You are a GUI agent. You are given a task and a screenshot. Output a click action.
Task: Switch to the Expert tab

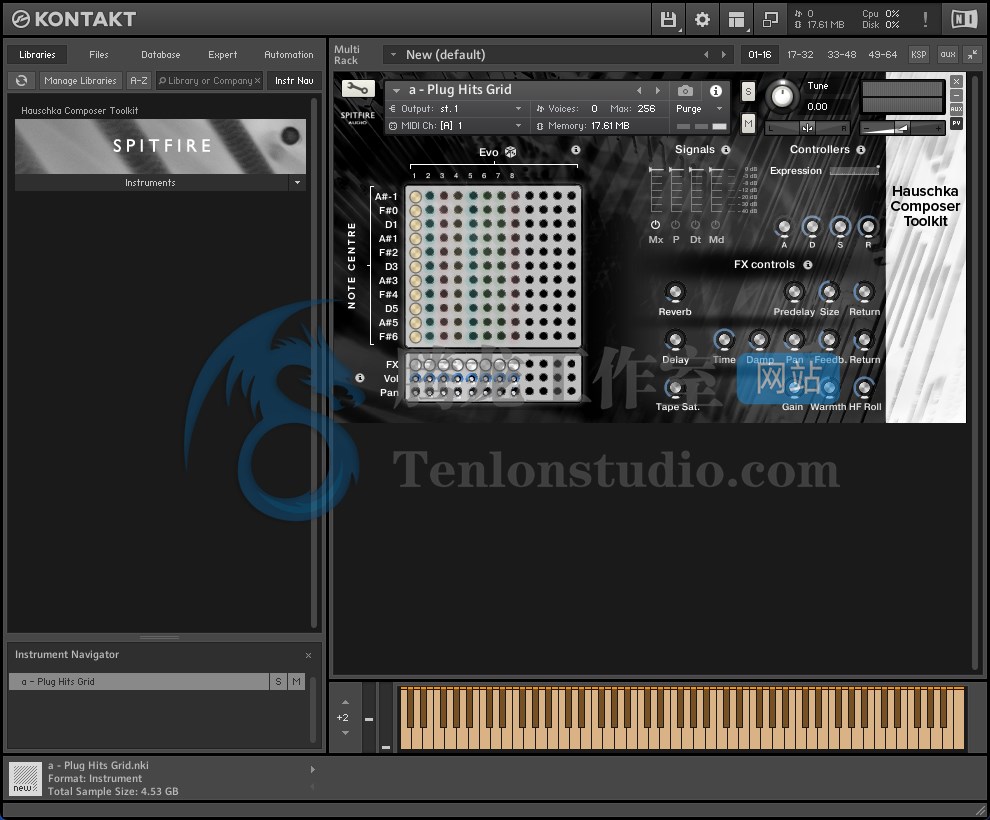pos(222,55)
